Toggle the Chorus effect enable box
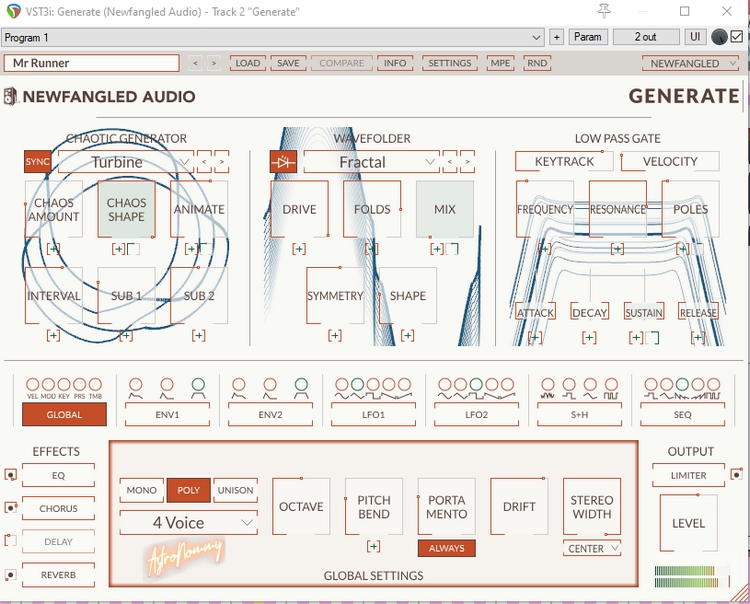 coord(11,507)
